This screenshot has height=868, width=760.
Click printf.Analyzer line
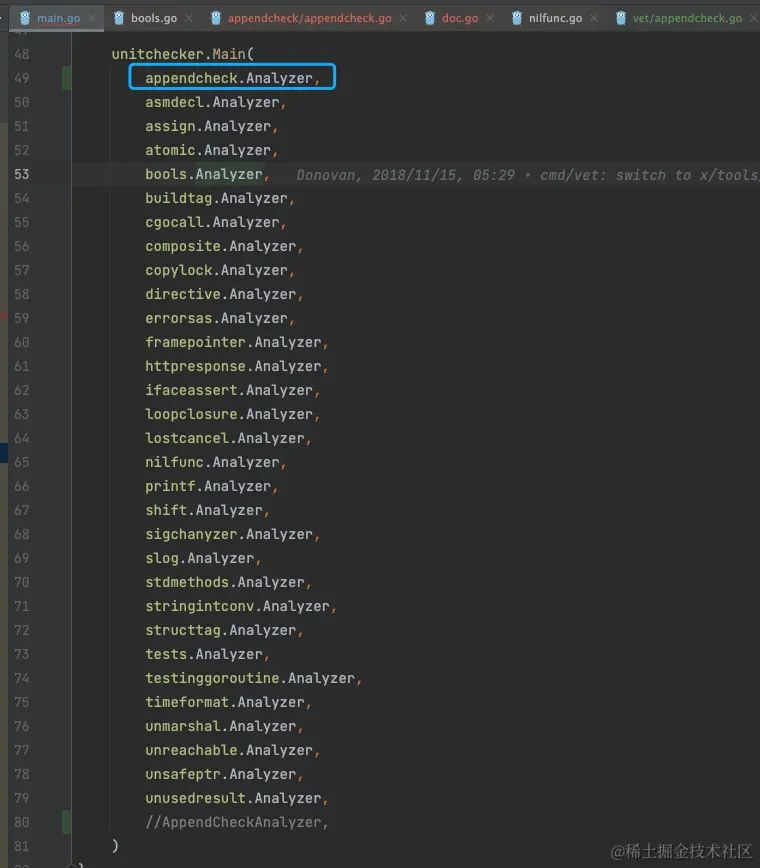[x=211, y=486]
